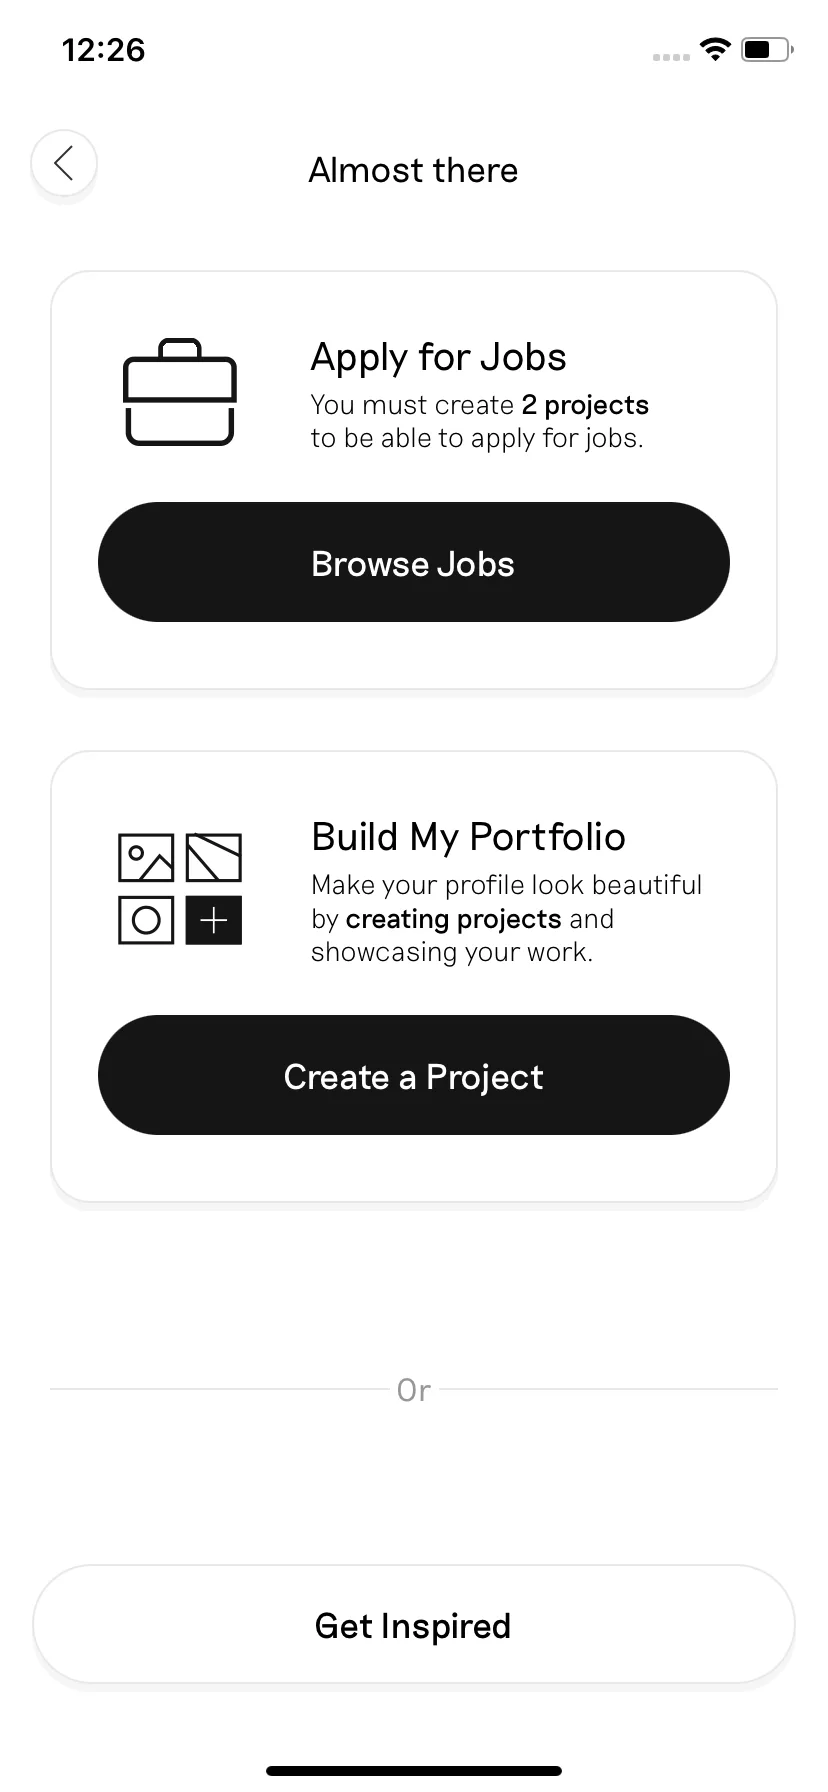The width and height of the screenshot is (828, 1792).
Task: Tap the Almost there title
Action: [x=413, y=170]
